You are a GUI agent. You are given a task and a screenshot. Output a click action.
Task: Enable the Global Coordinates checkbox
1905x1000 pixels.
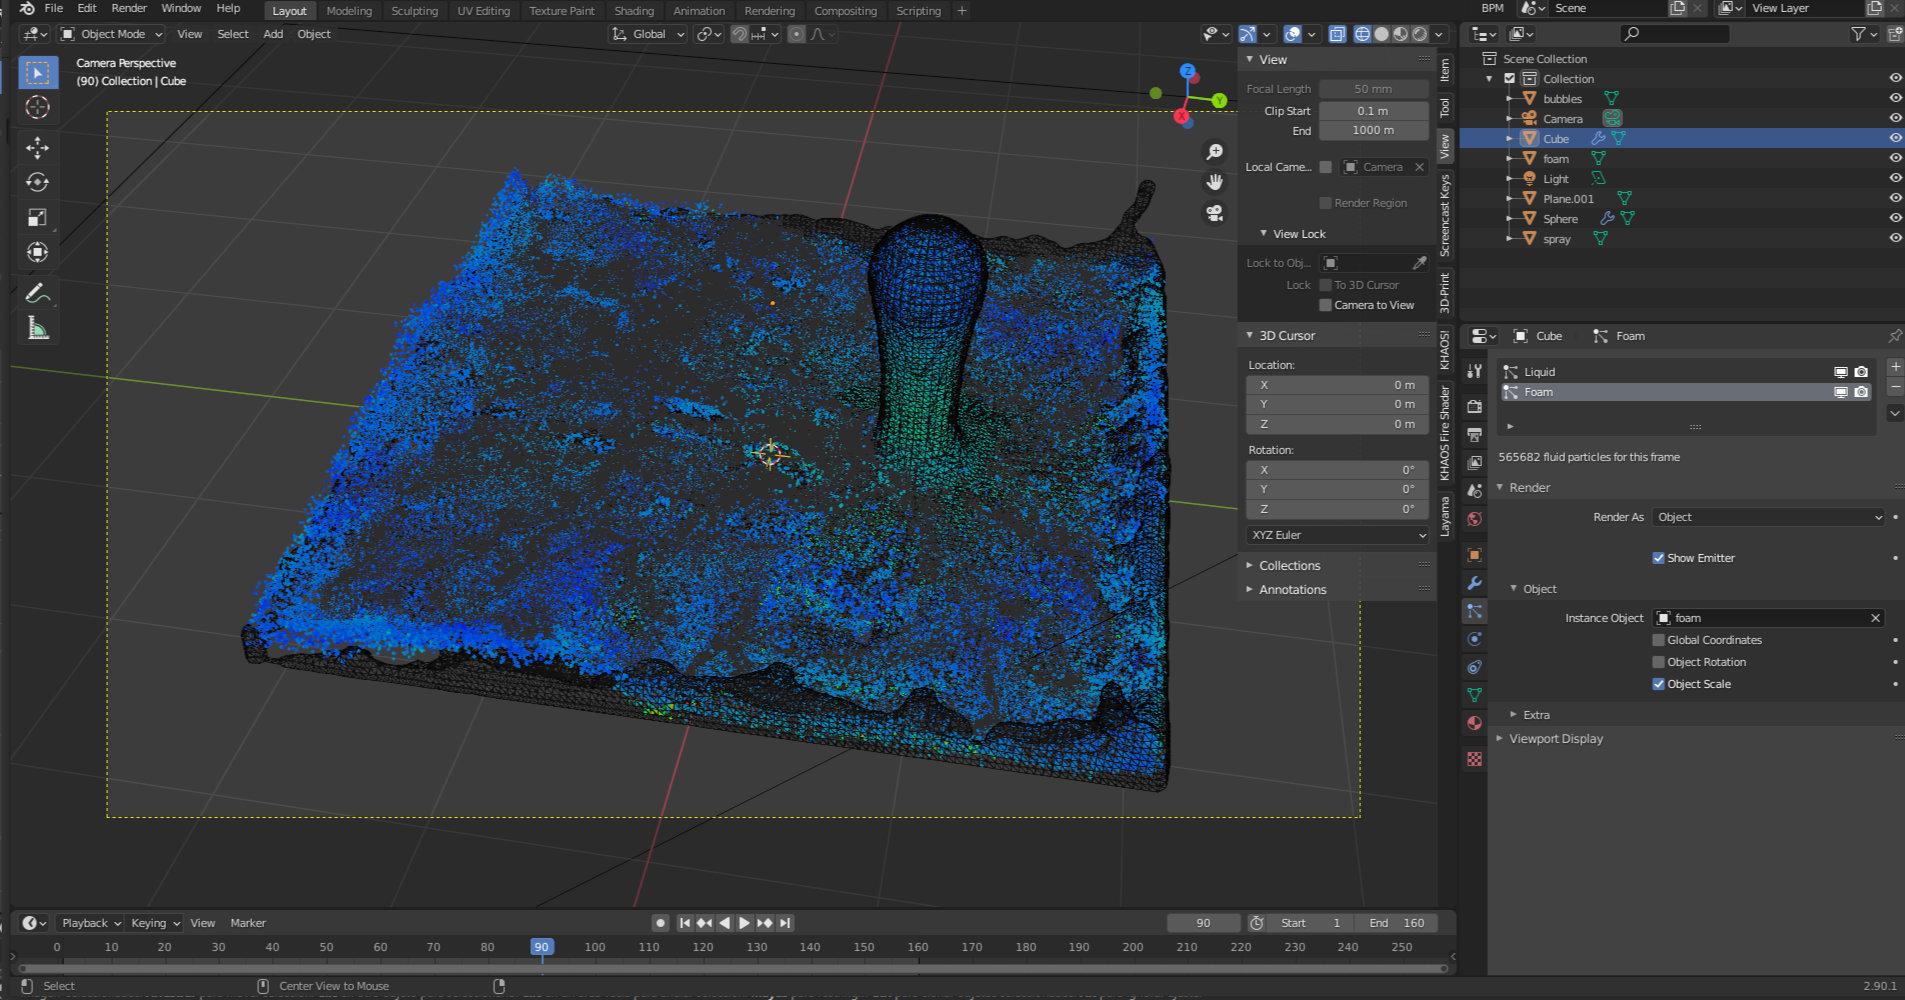(1658, 640)
